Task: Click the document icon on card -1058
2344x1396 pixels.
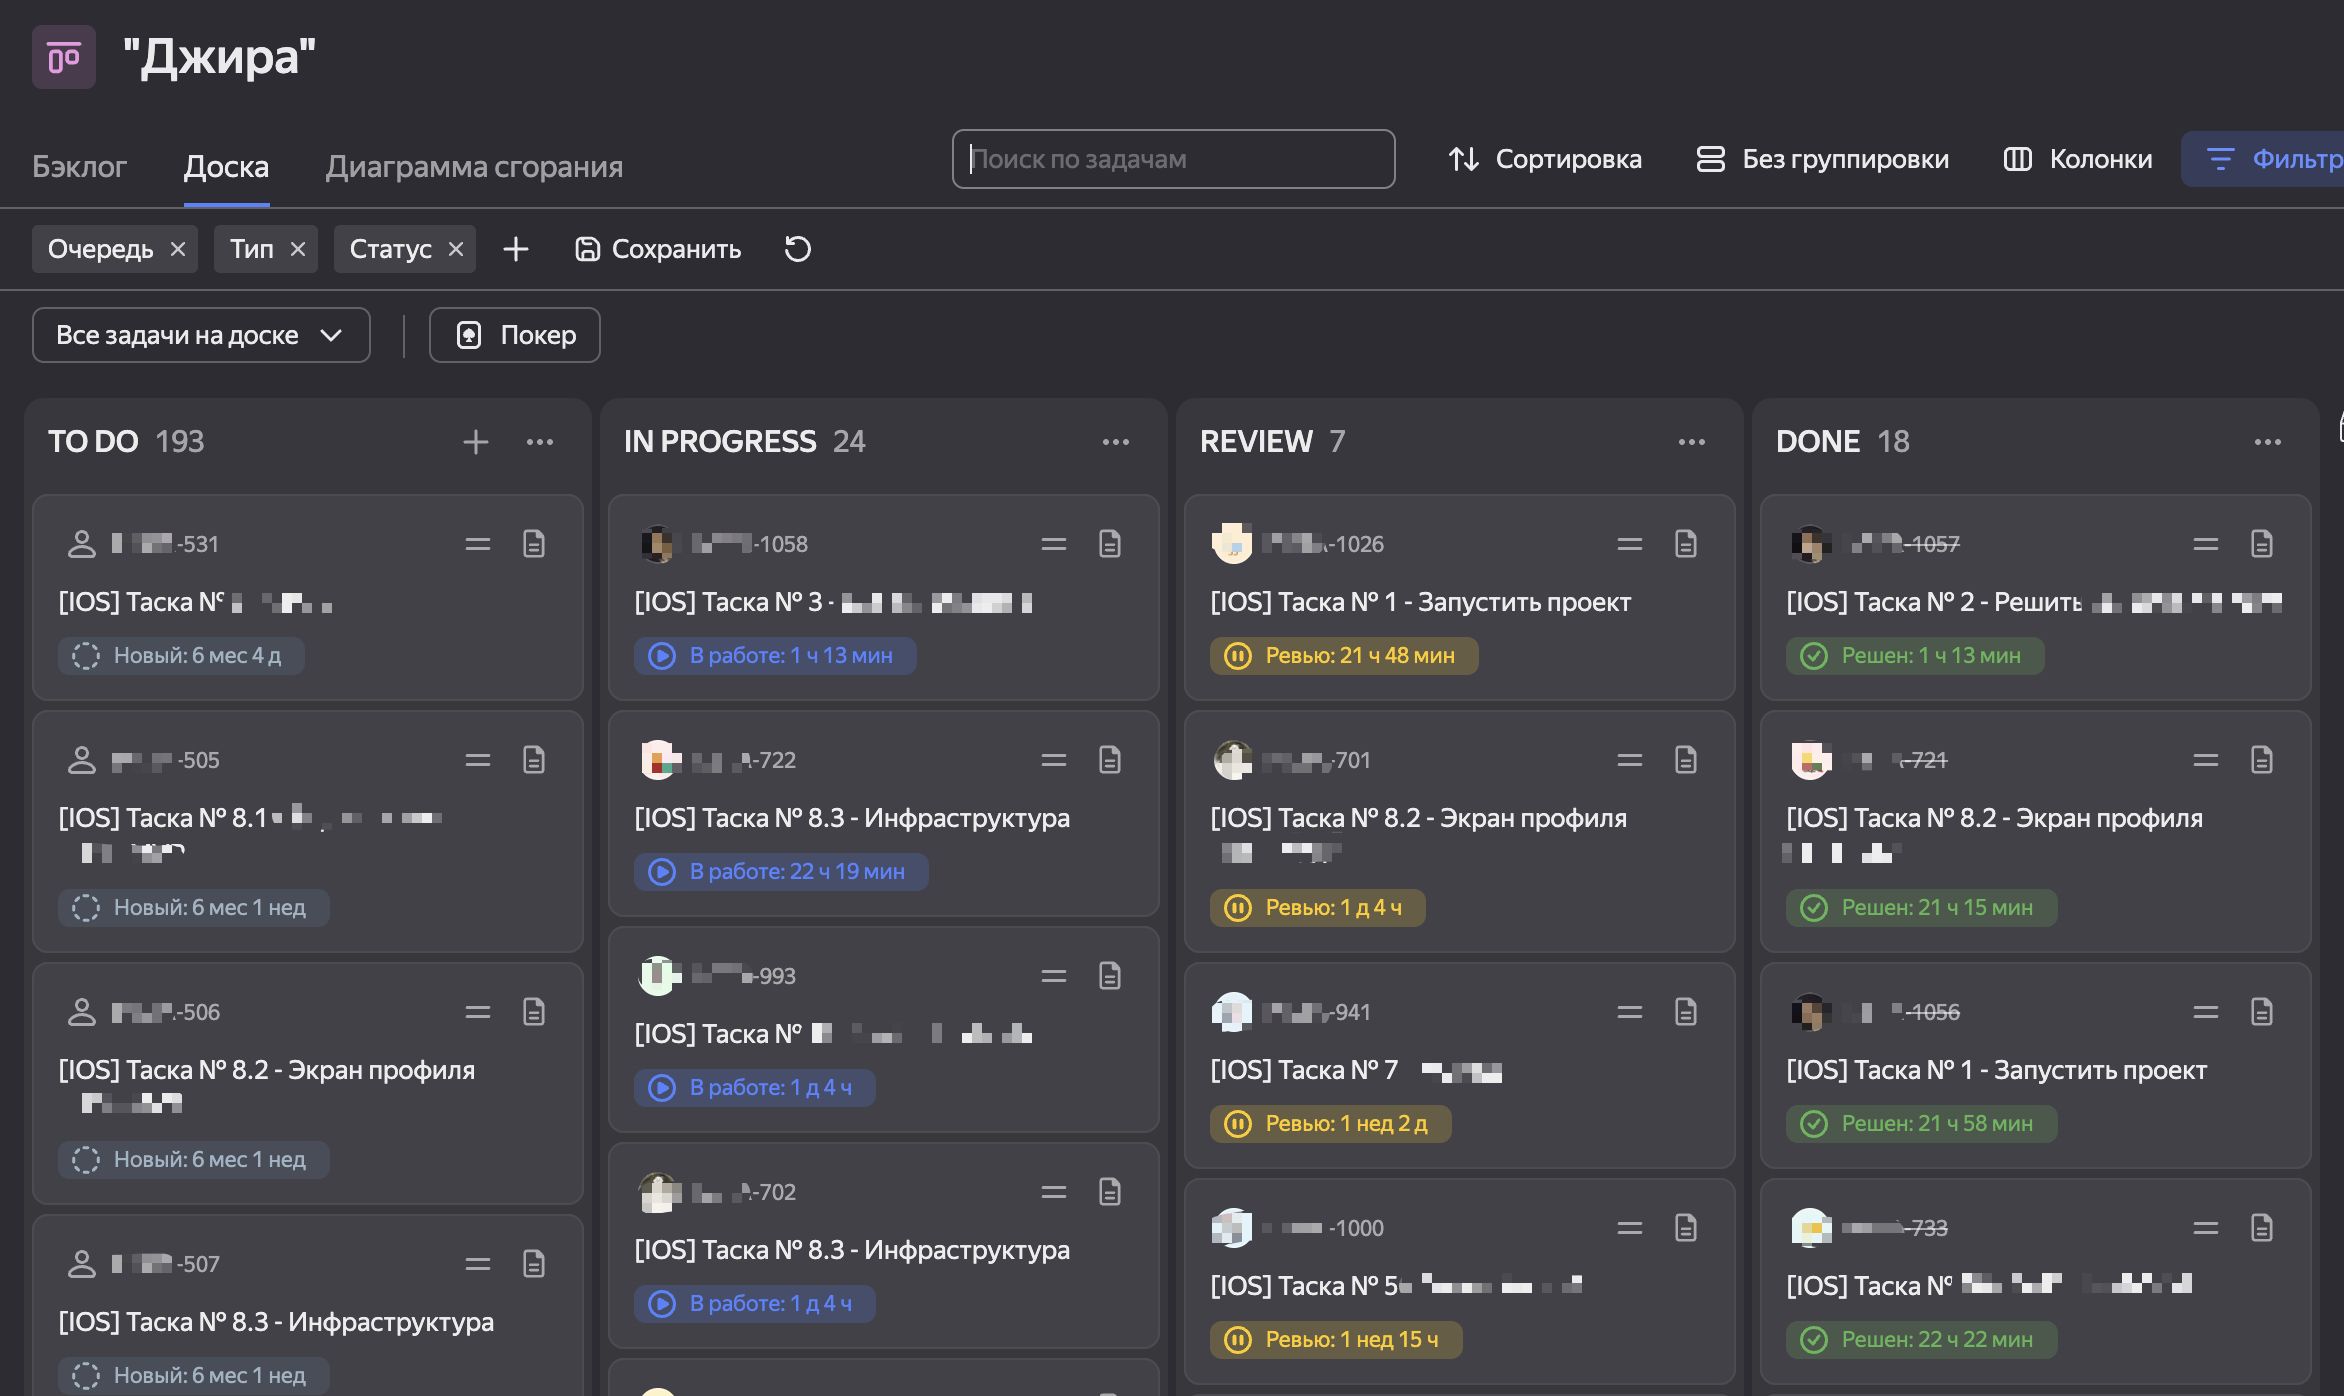Action: pos(1110,544)
